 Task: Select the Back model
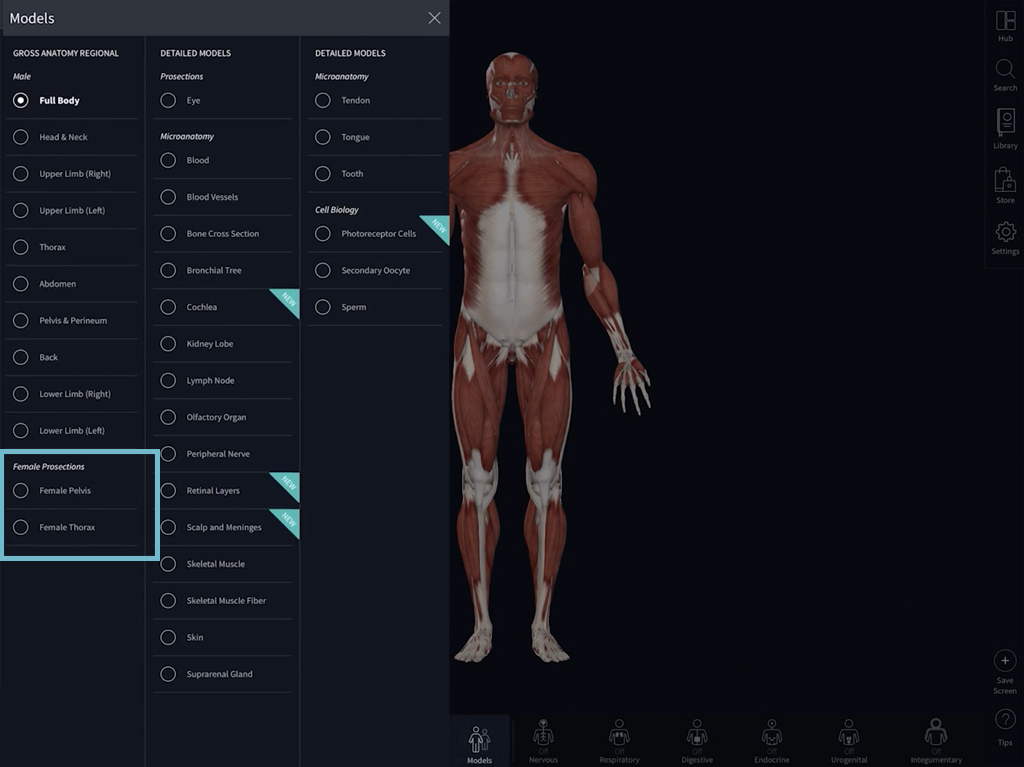[21, 357]
